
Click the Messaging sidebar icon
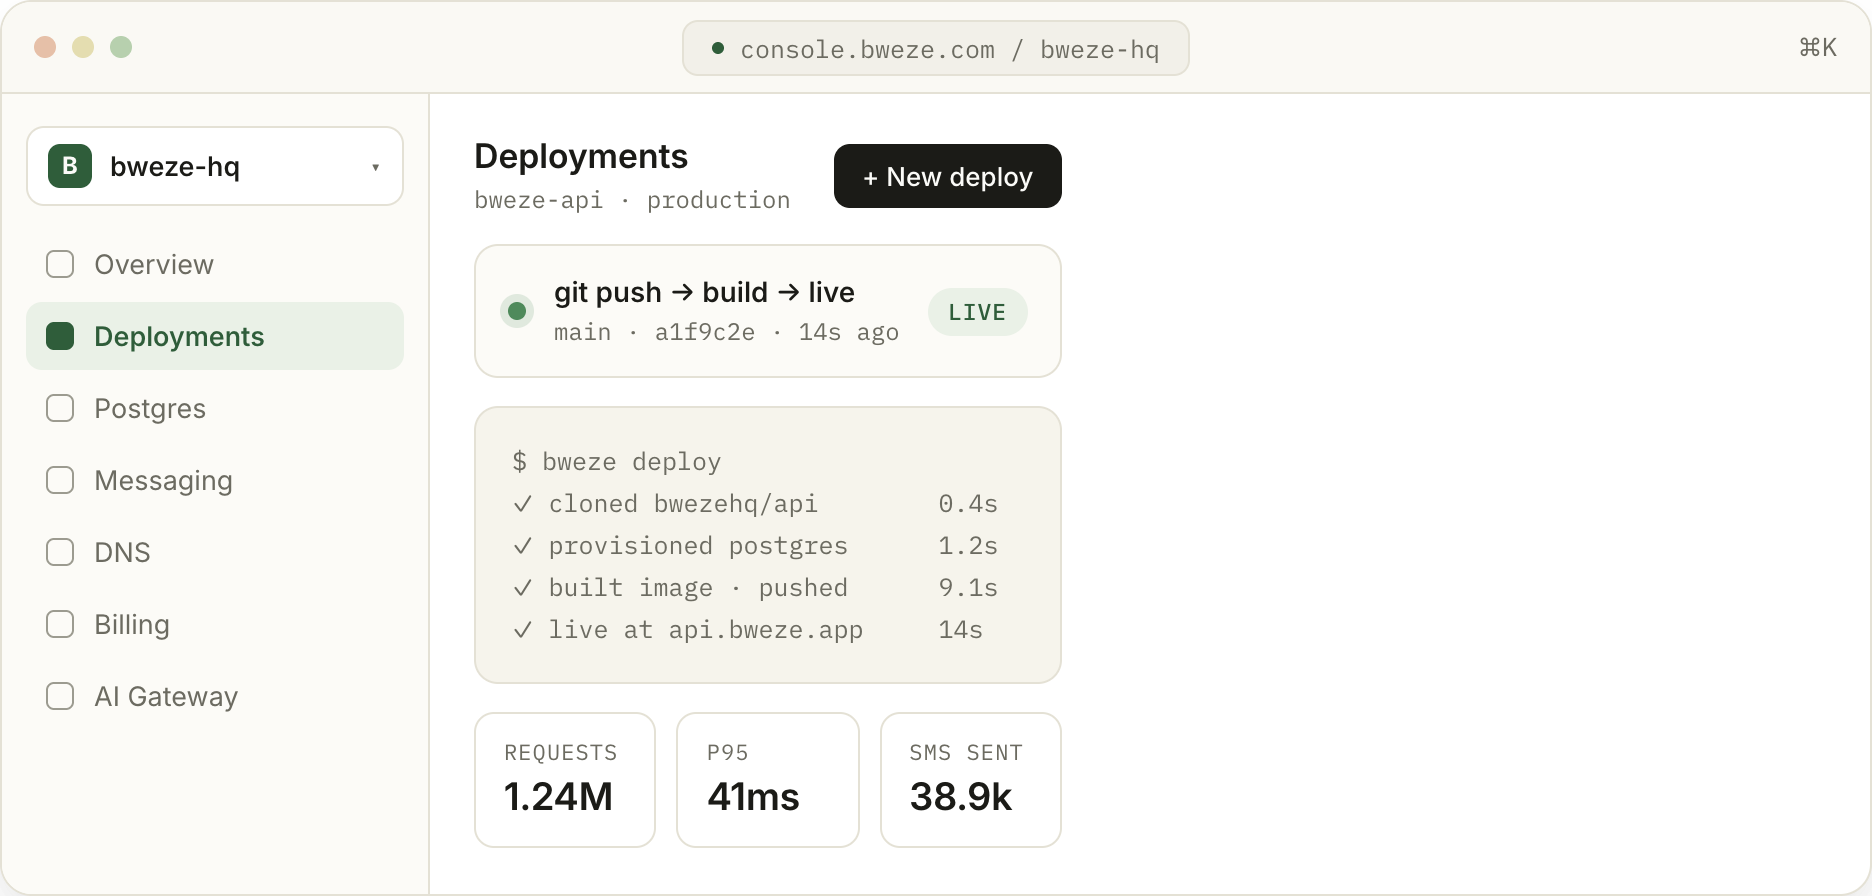[60, 480]
